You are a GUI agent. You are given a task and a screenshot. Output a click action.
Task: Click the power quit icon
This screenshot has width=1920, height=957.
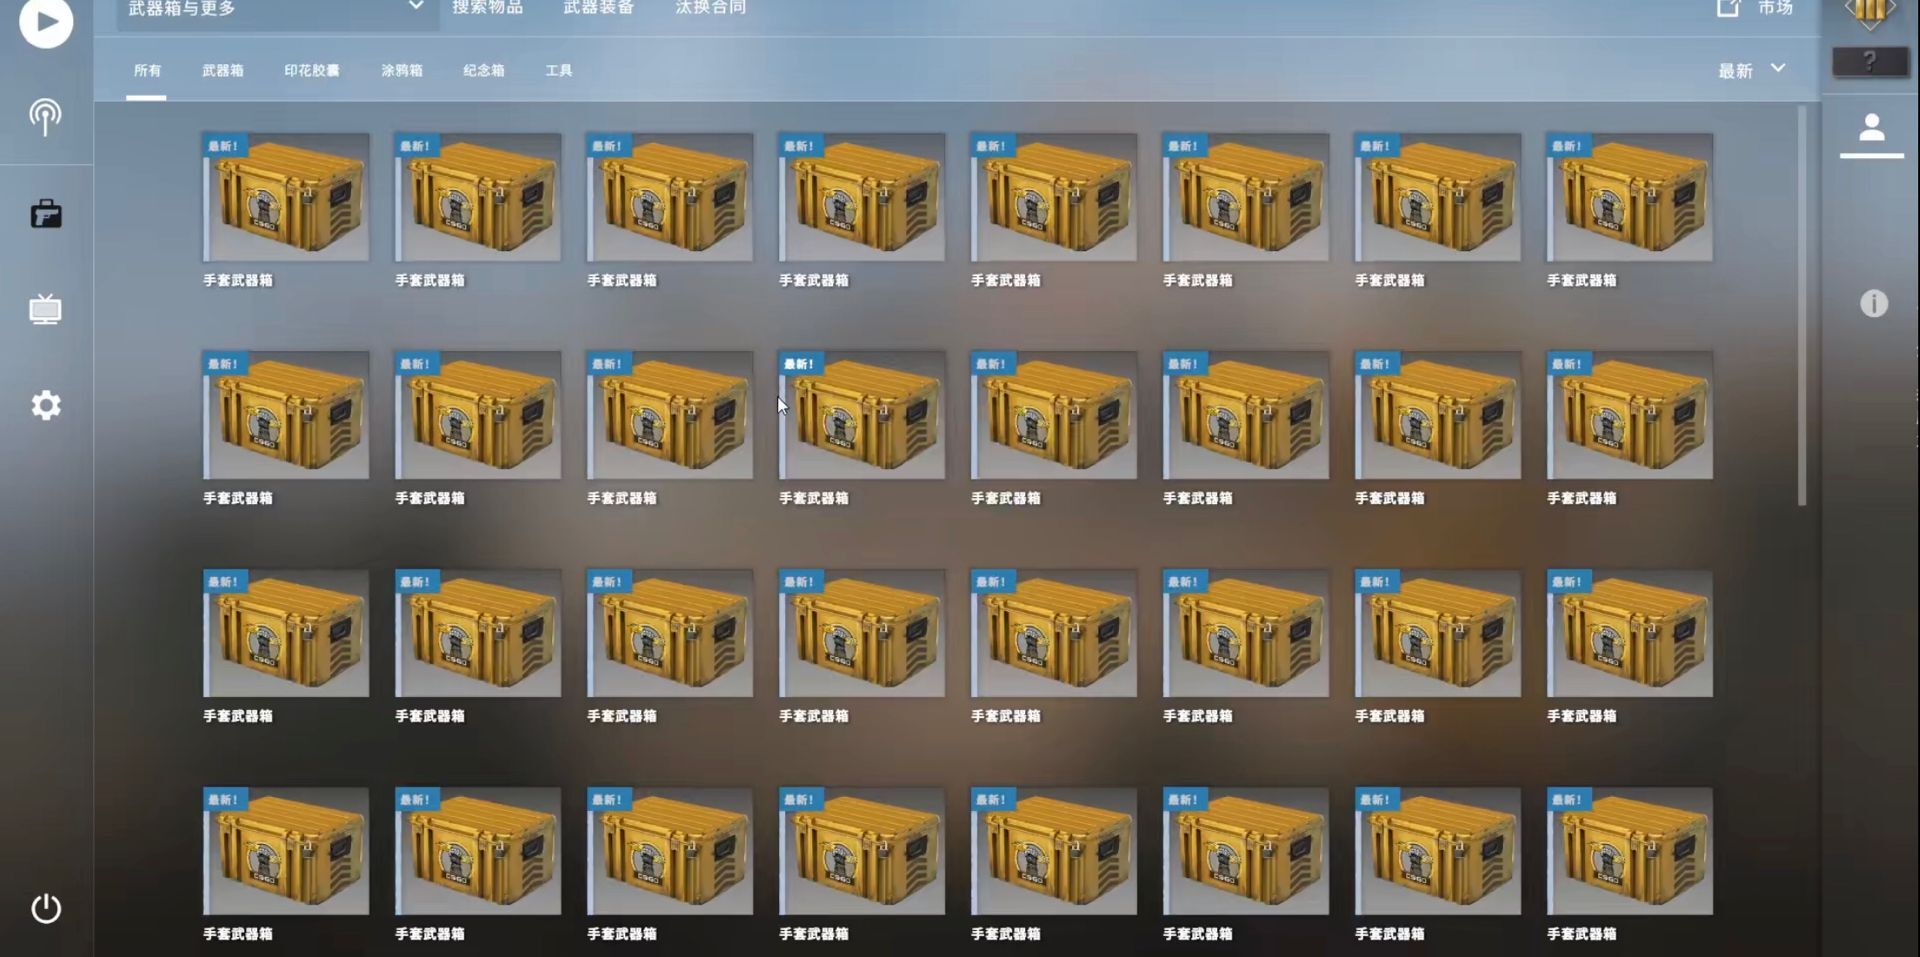coord(46,908)
